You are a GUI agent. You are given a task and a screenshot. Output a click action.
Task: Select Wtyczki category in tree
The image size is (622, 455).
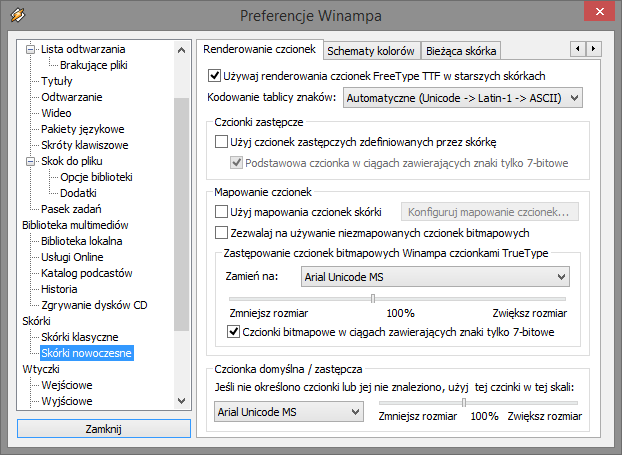coord(41,369)
